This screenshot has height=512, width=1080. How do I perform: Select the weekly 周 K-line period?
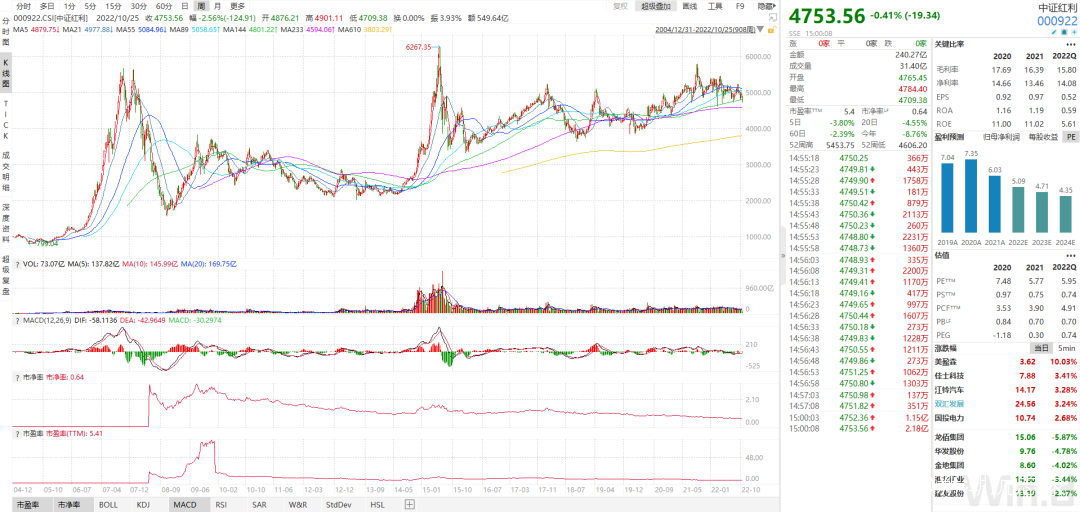(x=201, y=6)
